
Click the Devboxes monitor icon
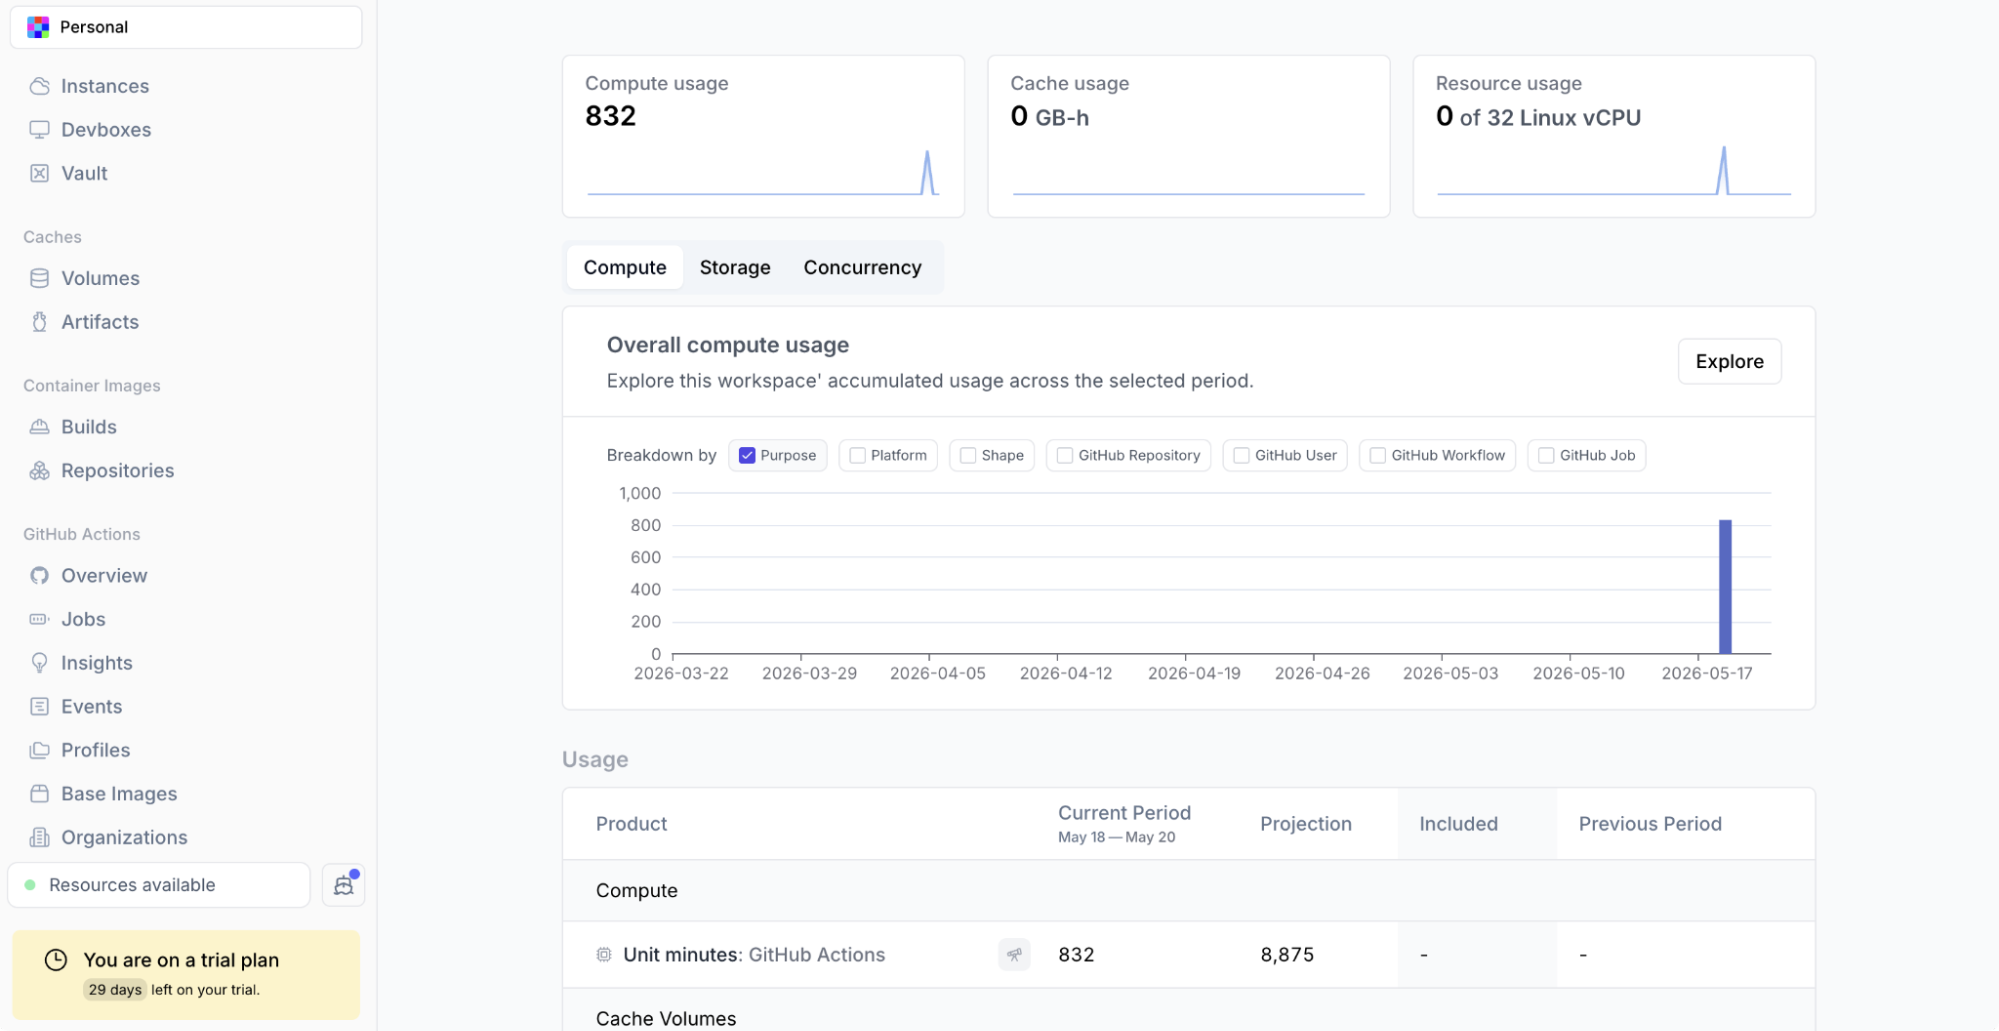[39, 130]
